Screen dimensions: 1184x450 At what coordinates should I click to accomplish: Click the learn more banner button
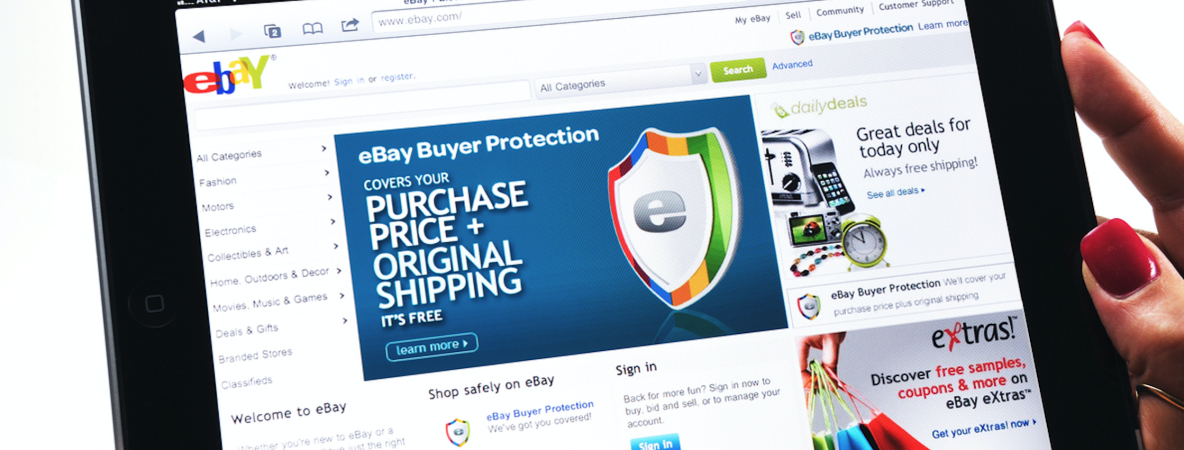[432, 347]
